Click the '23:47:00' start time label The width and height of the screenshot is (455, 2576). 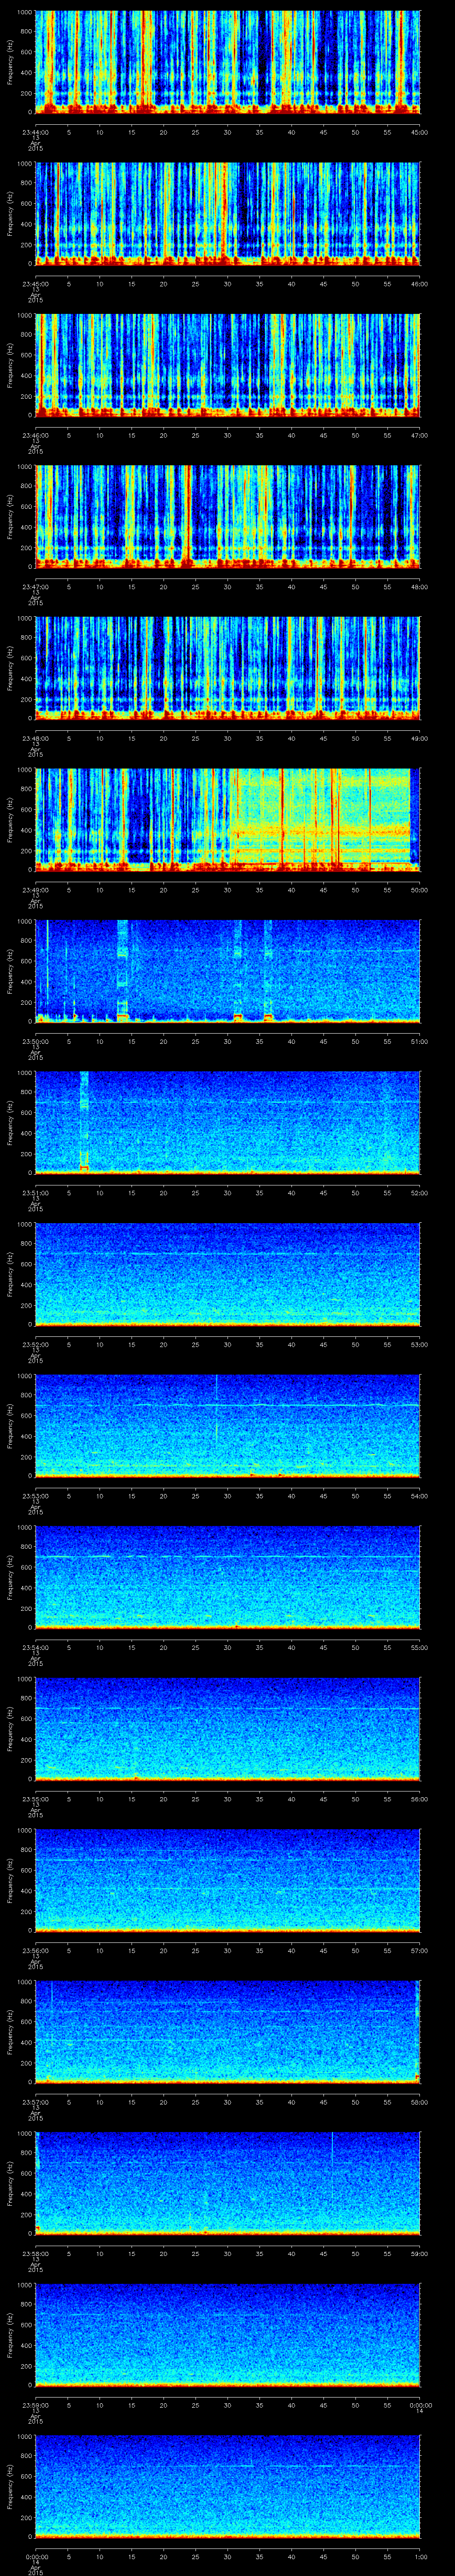[36, 587]
